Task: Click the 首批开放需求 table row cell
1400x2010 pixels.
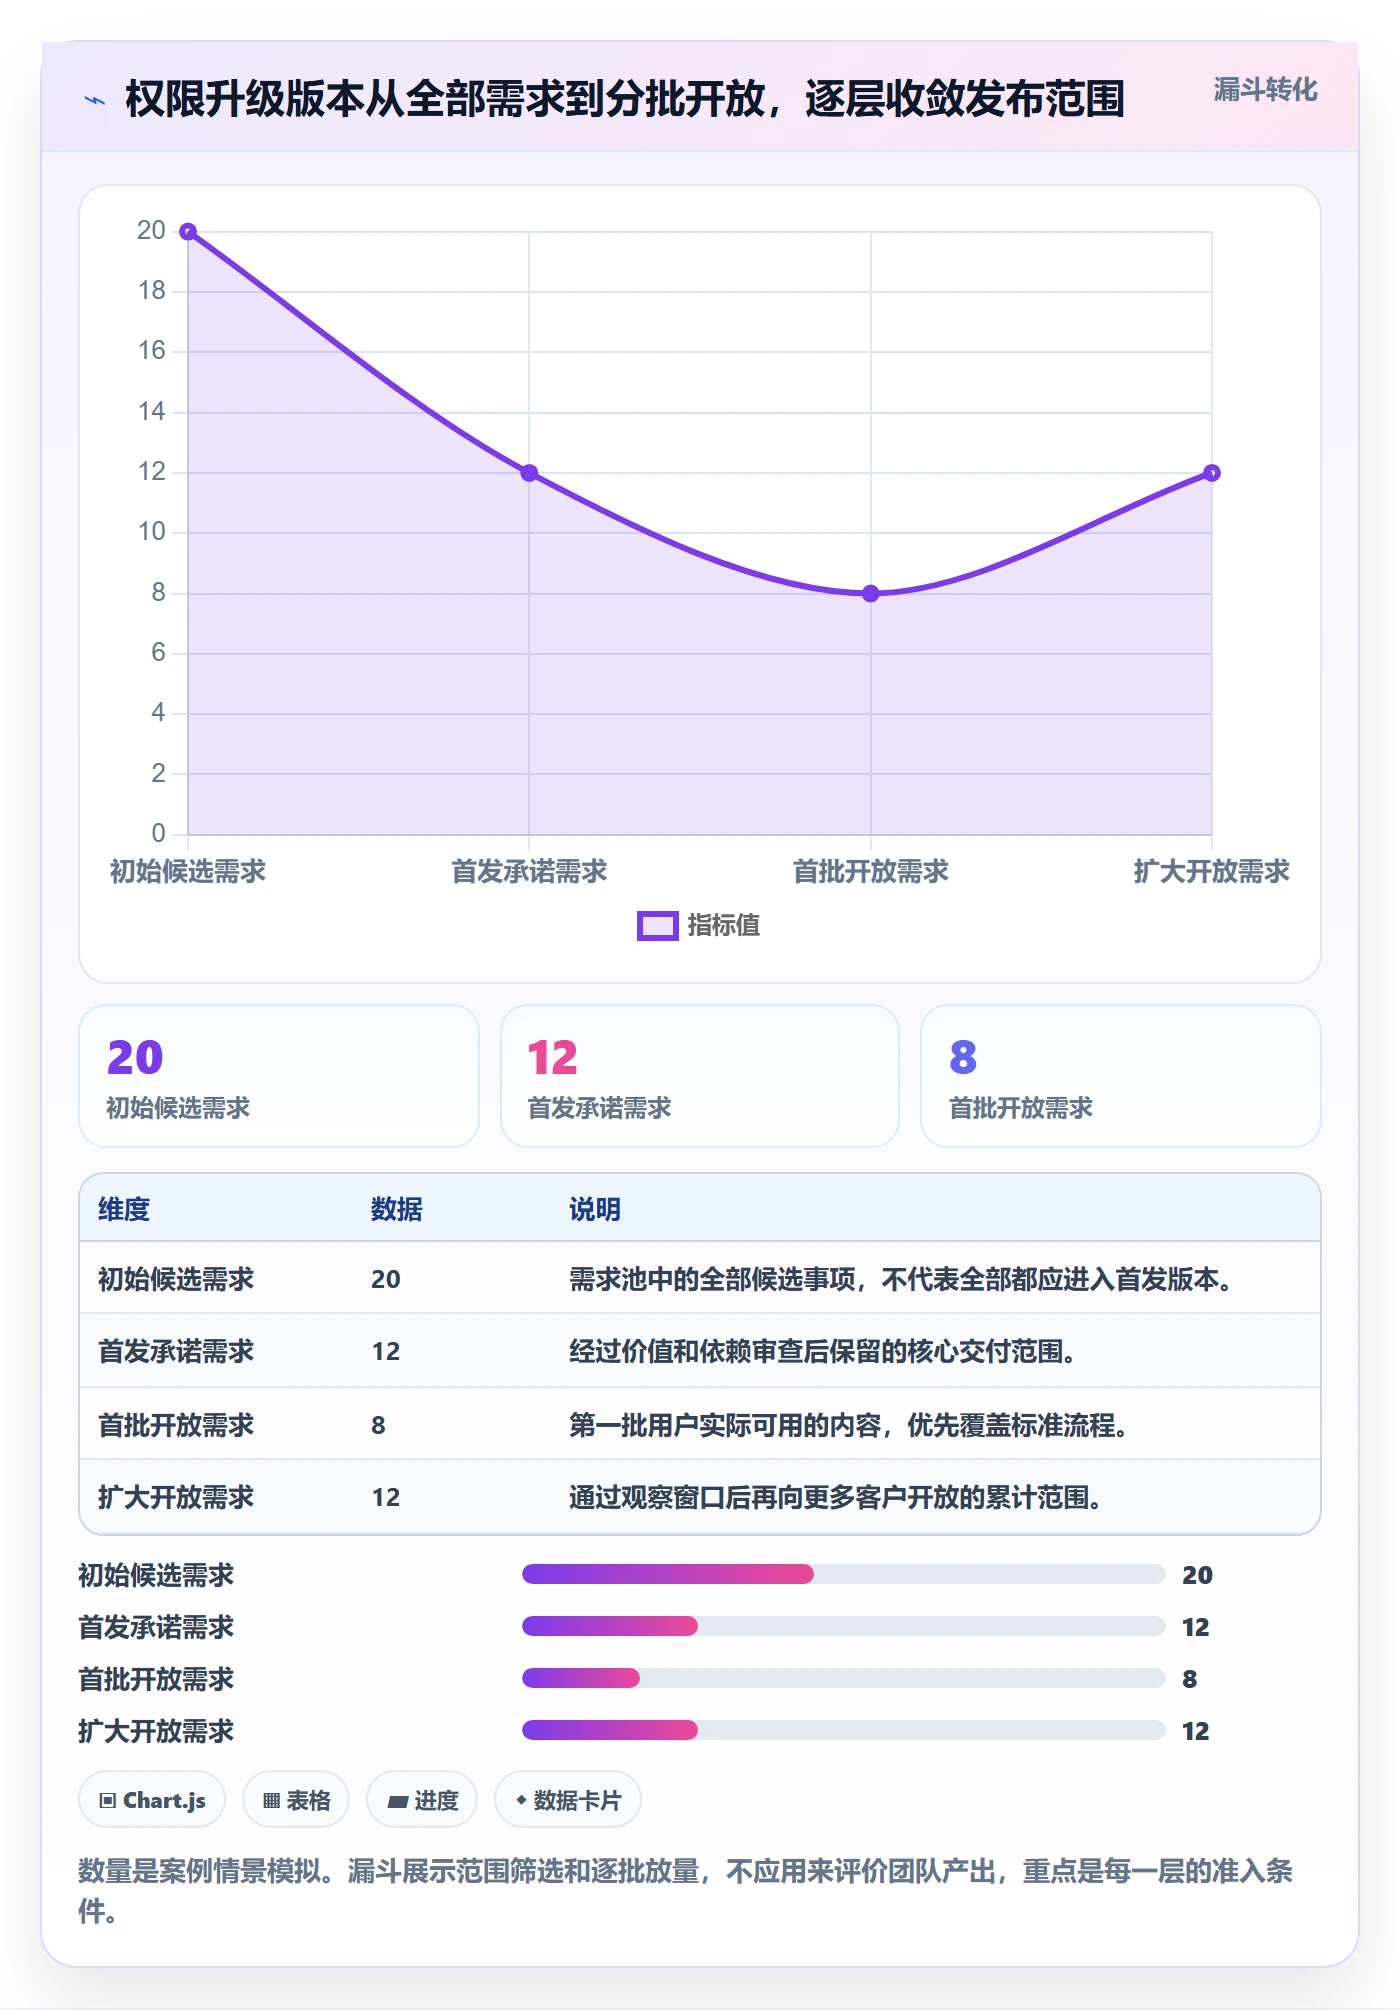Action: [x=176, y=1424]
